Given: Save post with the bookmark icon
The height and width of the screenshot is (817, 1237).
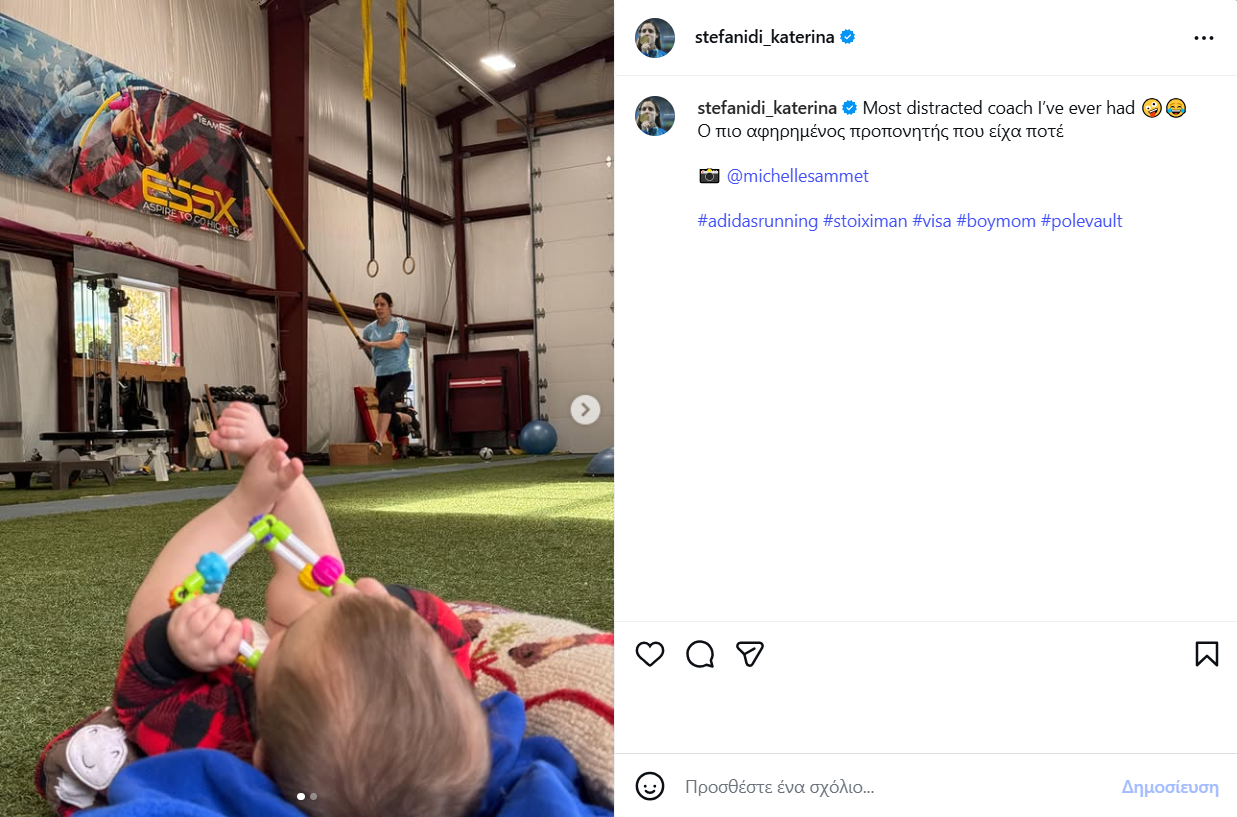Looking at the screenshot, I should click(x=1207, y=654).
